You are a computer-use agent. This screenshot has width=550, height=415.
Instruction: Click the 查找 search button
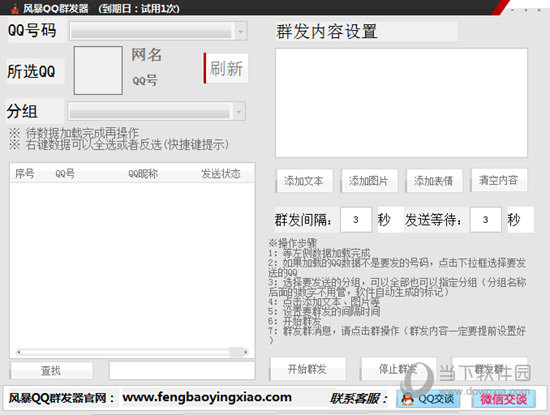pyautogui.click(x=51, y=370)
